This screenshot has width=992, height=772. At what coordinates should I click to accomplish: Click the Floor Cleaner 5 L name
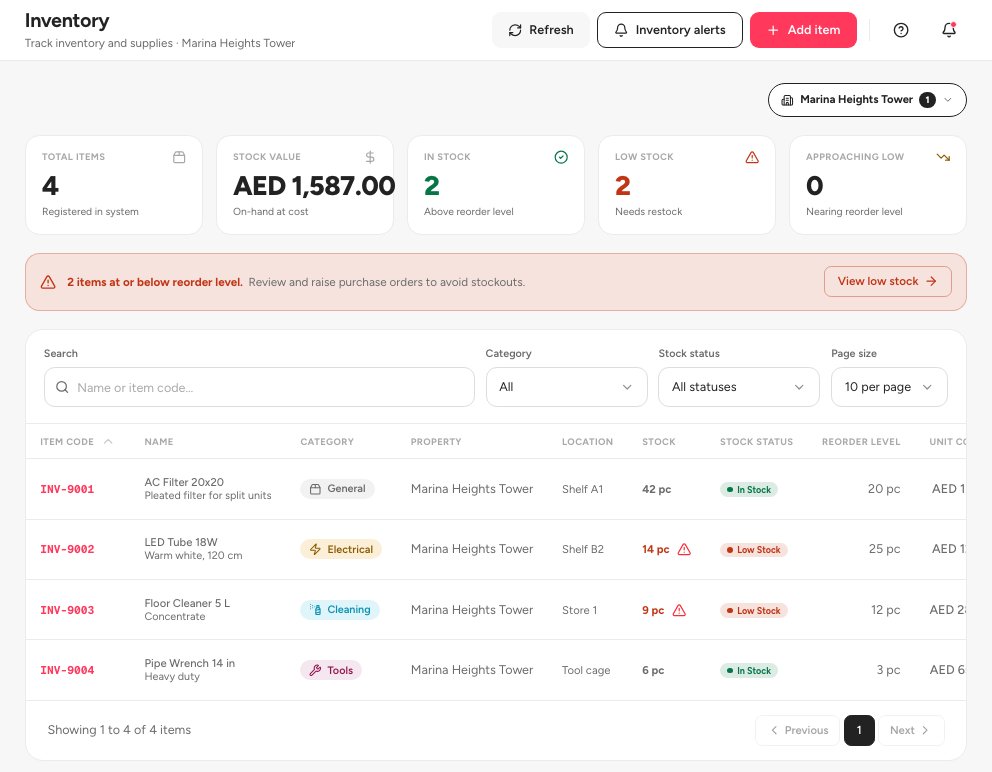187,603
